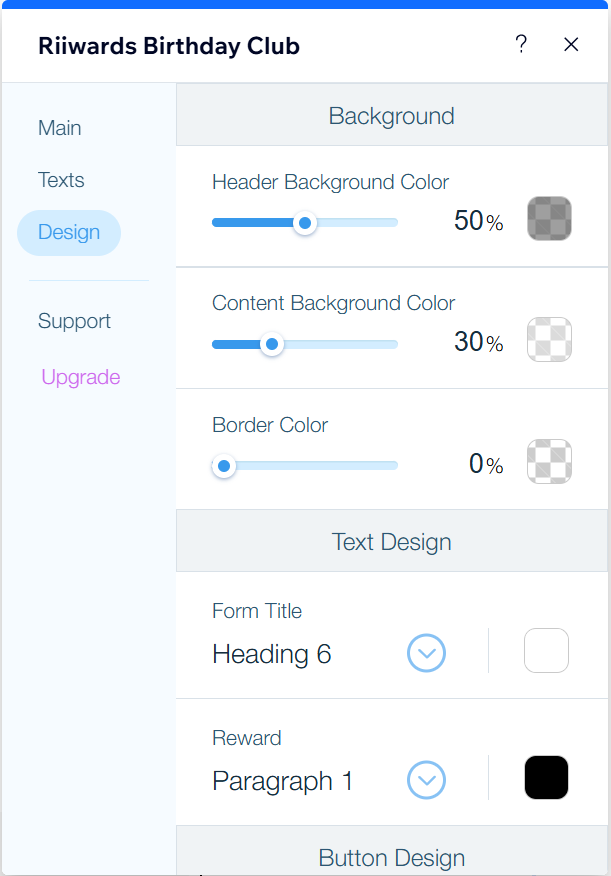Open the Main settings tab
Viewport: 611px width, 876px height.
tap(60, 128)
